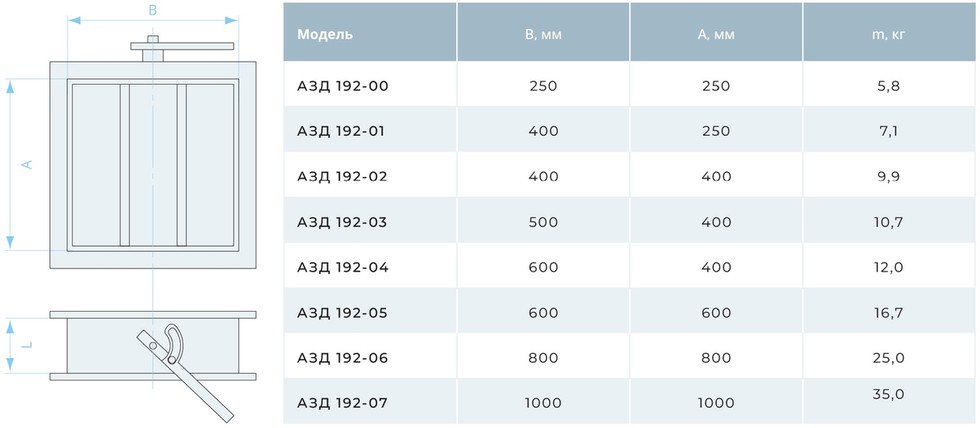
Task: Select the АЗД 192-05 model name
Action: [x=342, y=313]
